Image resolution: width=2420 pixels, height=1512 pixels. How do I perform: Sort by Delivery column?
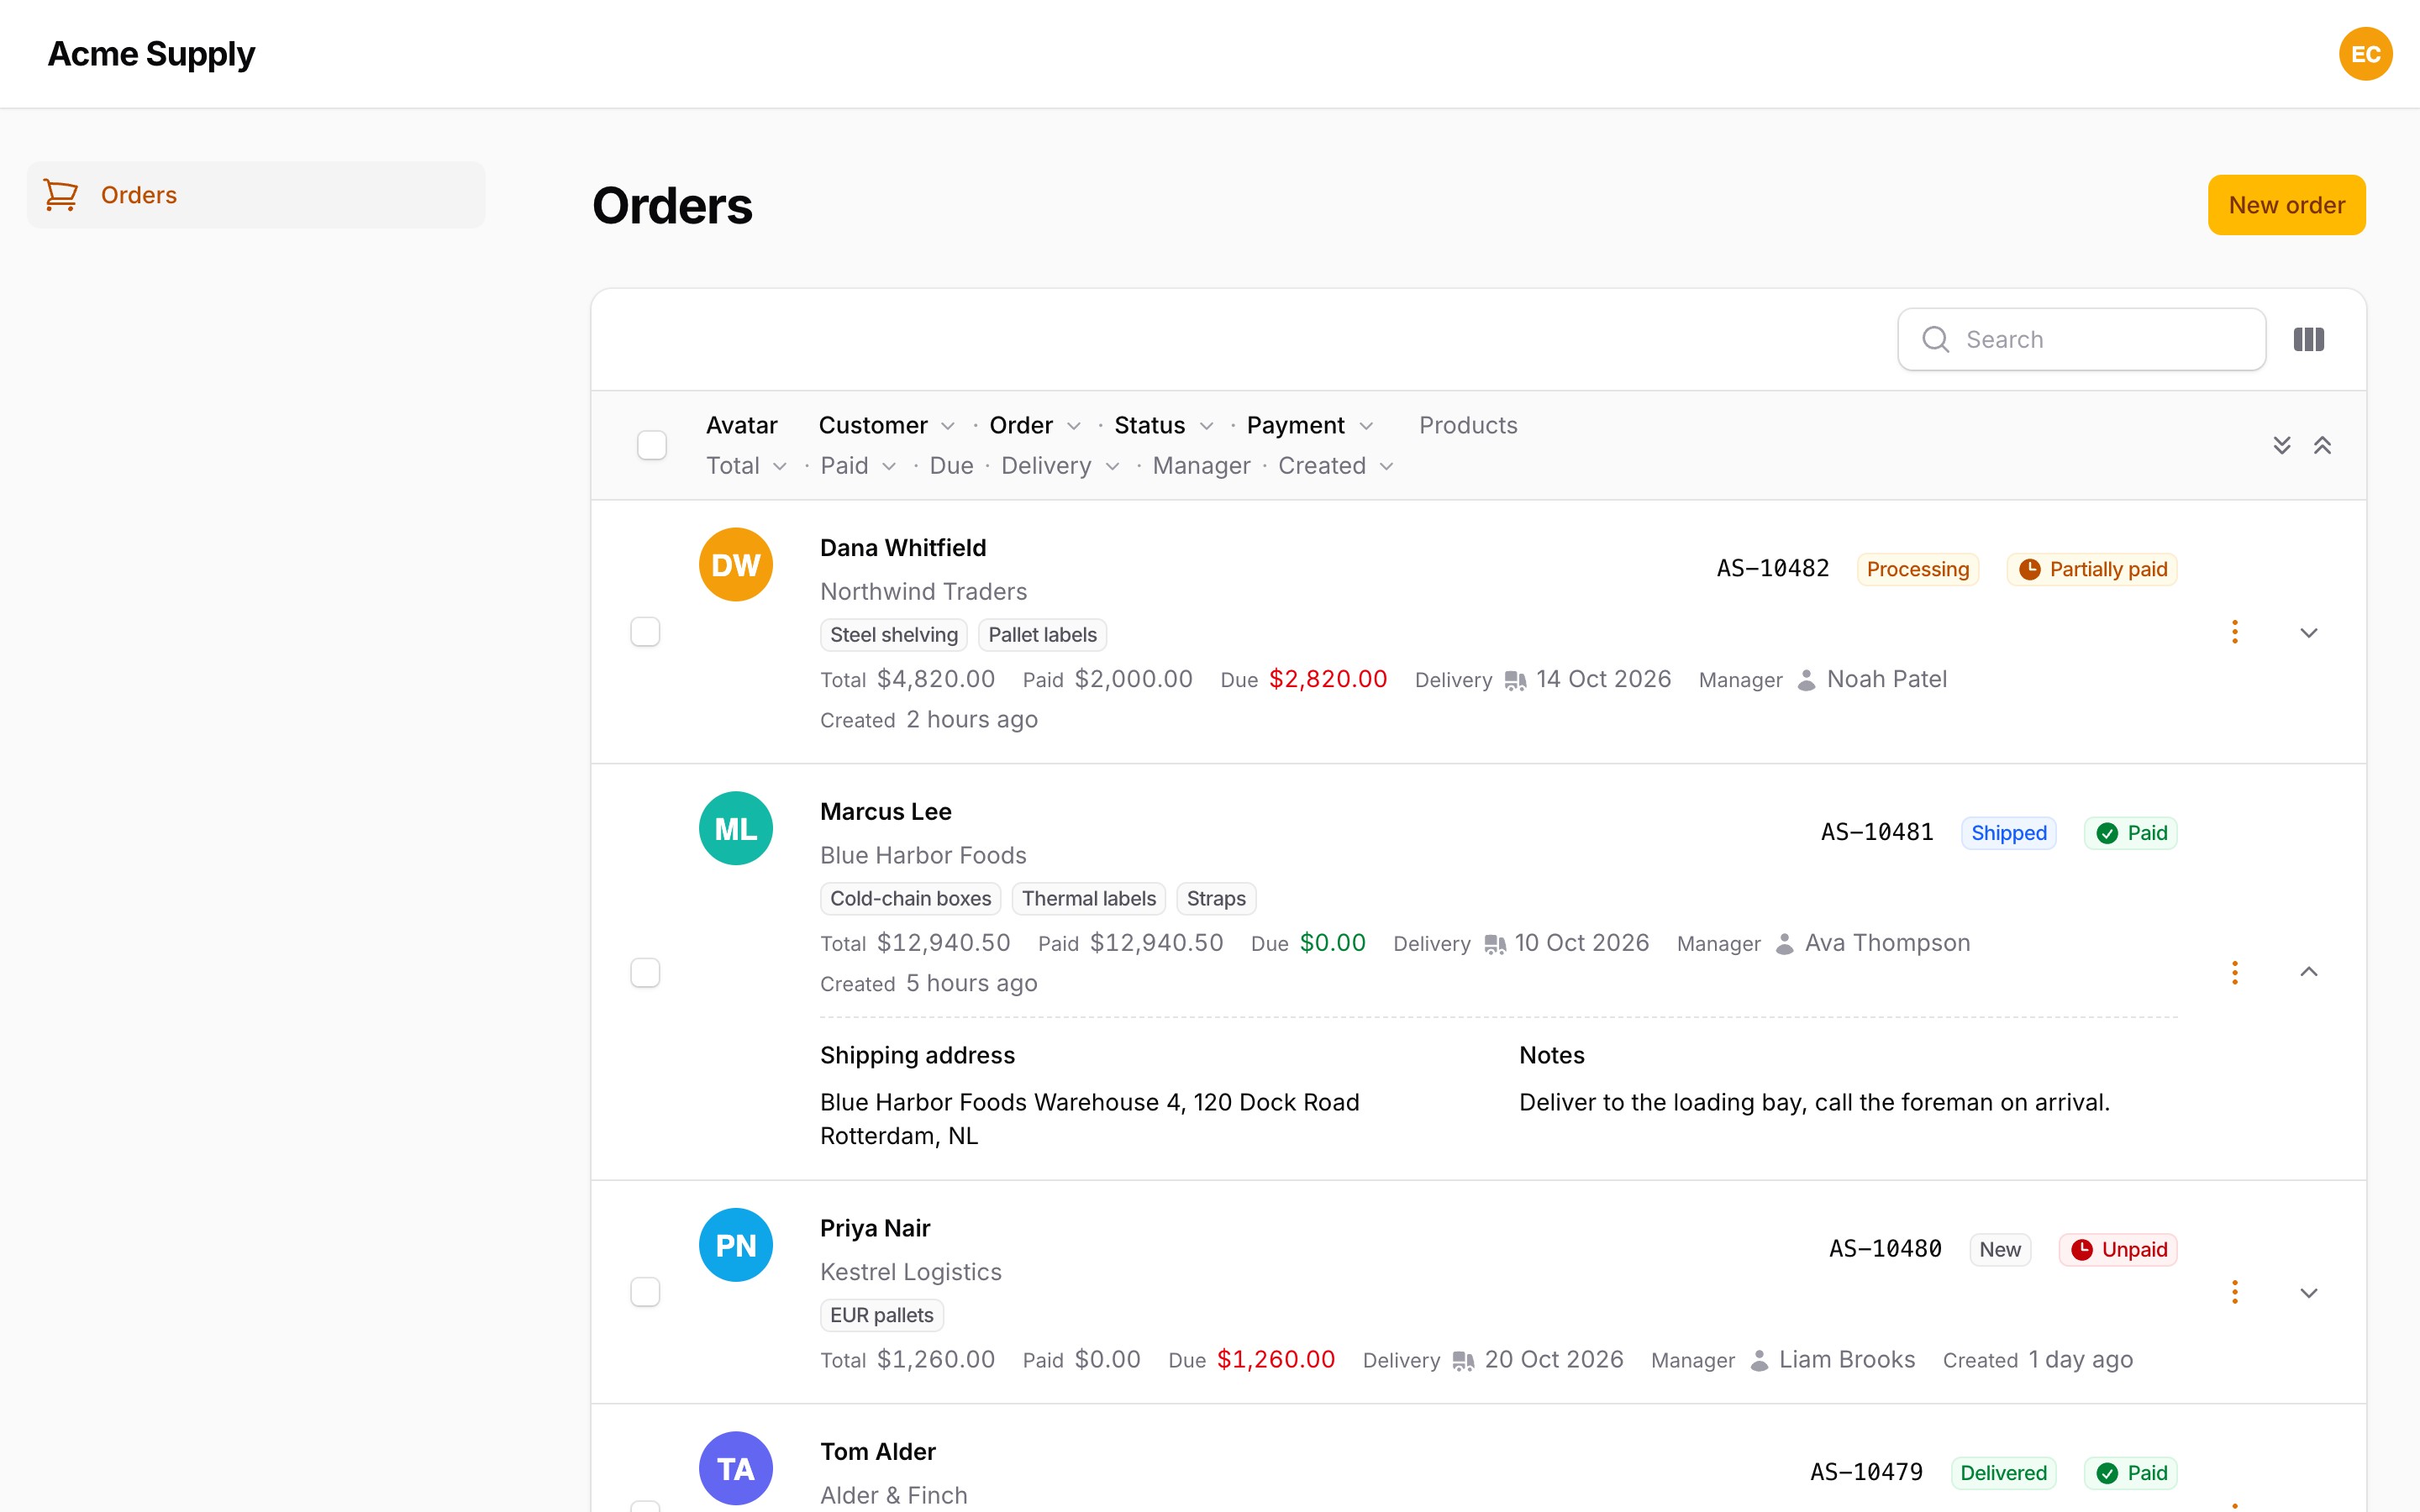(1060, 466)
